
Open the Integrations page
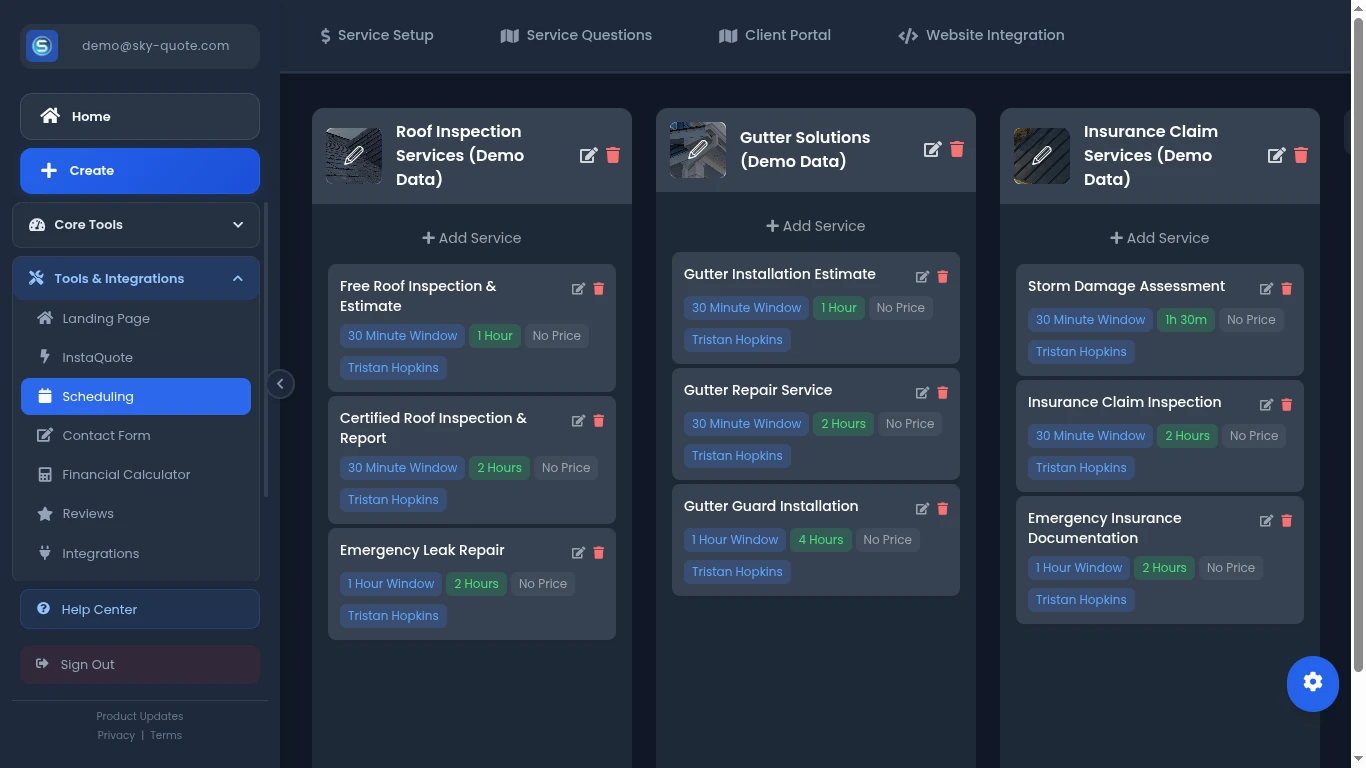[100, 553]
